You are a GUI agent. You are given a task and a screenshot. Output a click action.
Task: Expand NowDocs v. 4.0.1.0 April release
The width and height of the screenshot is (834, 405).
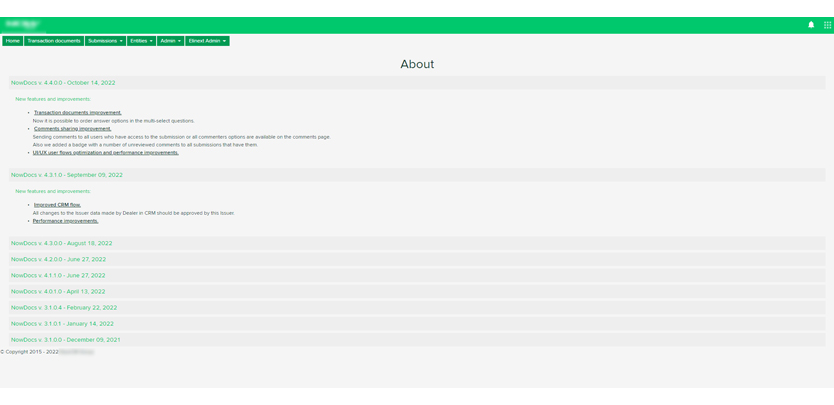coord(58,291)
